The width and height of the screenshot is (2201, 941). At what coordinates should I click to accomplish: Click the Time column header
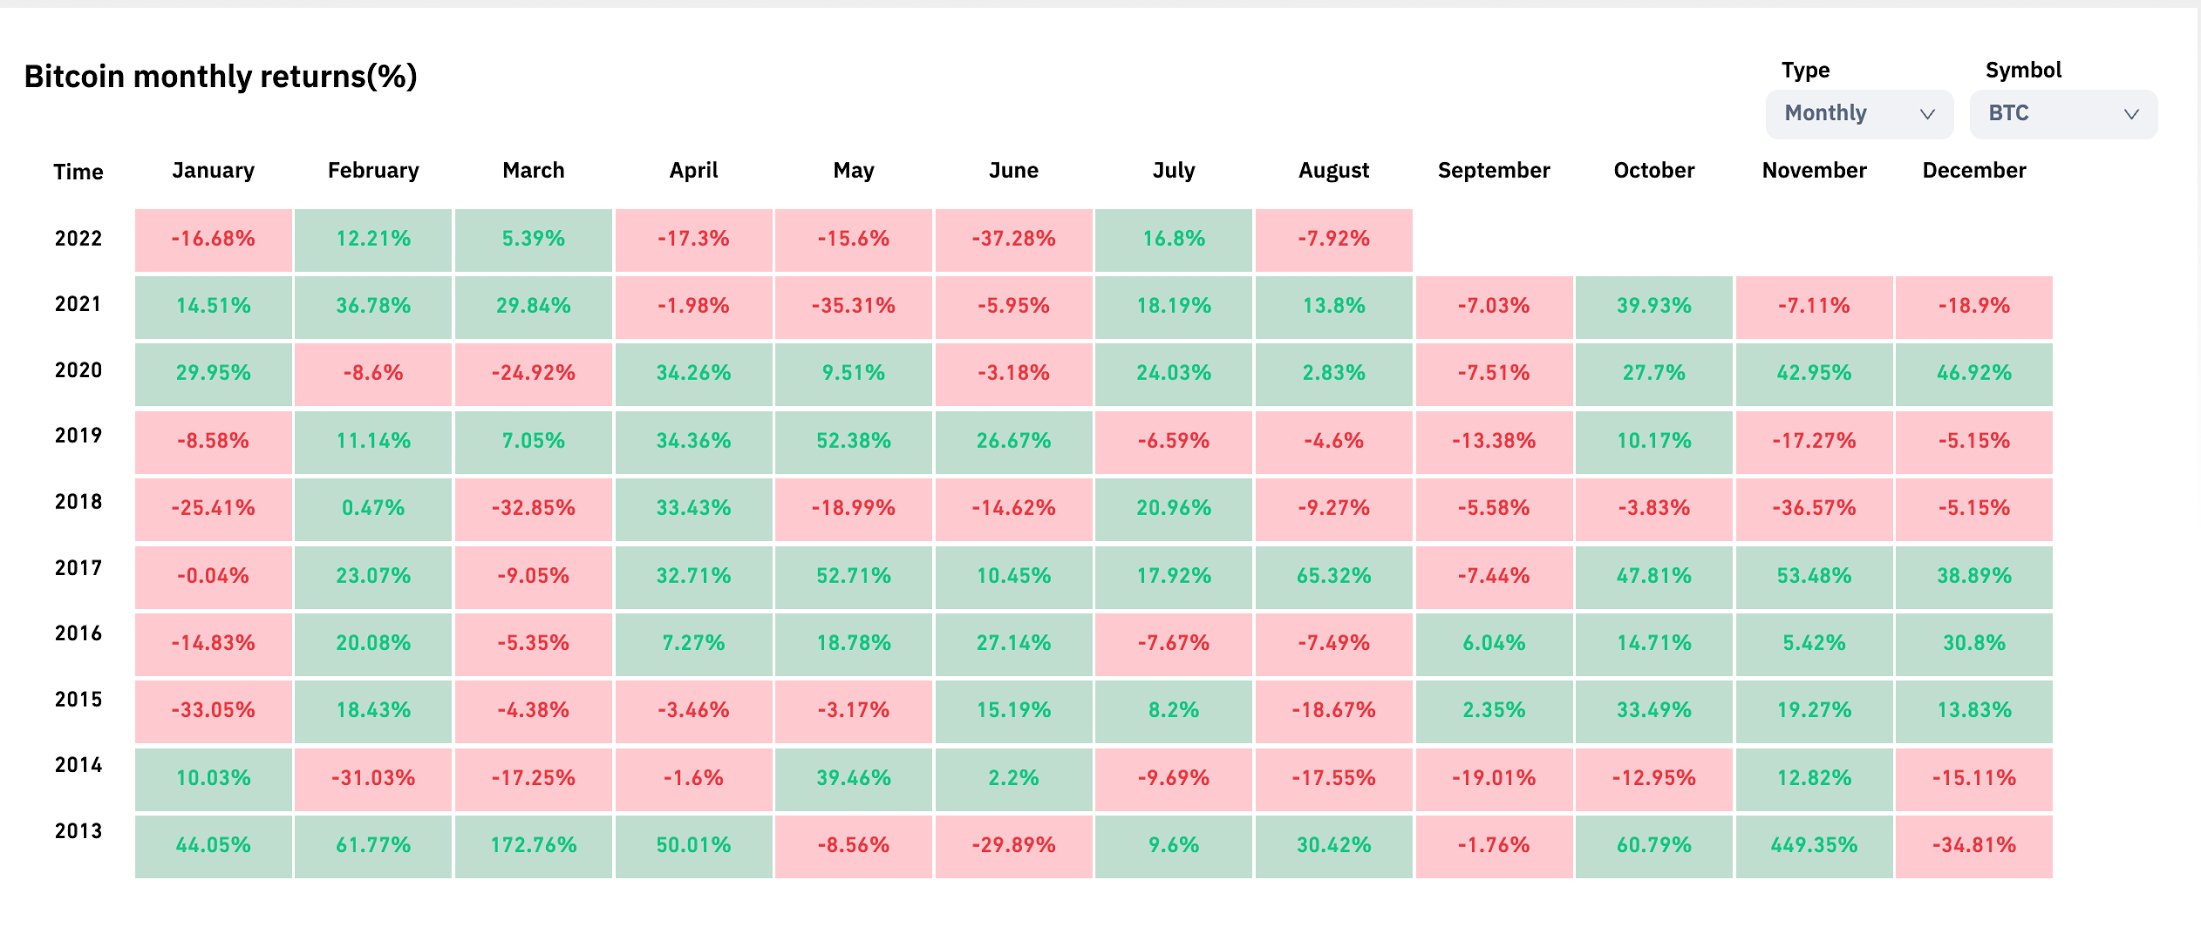pos(78,172)
